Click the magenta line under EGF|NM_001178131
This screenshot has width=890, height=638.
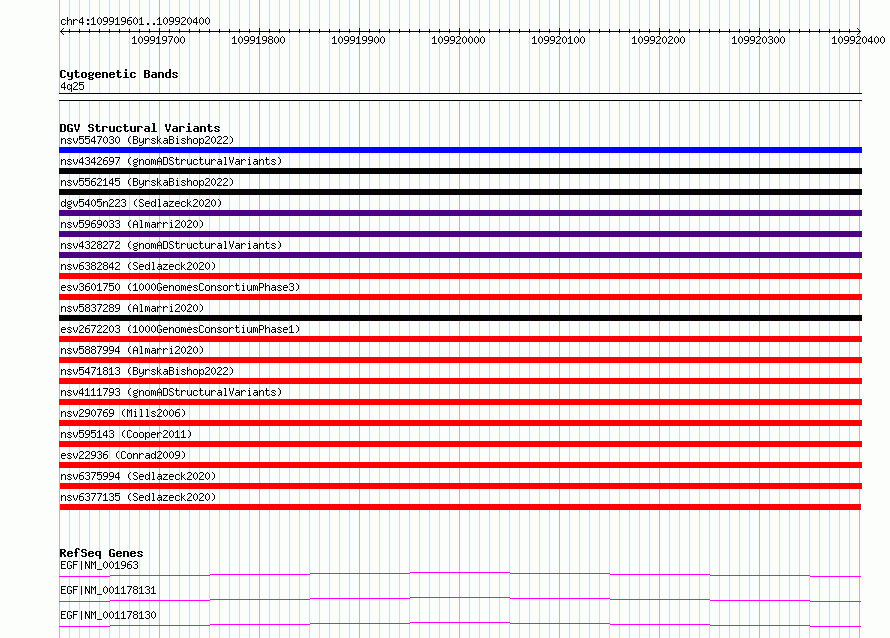(x=460, y=599)
